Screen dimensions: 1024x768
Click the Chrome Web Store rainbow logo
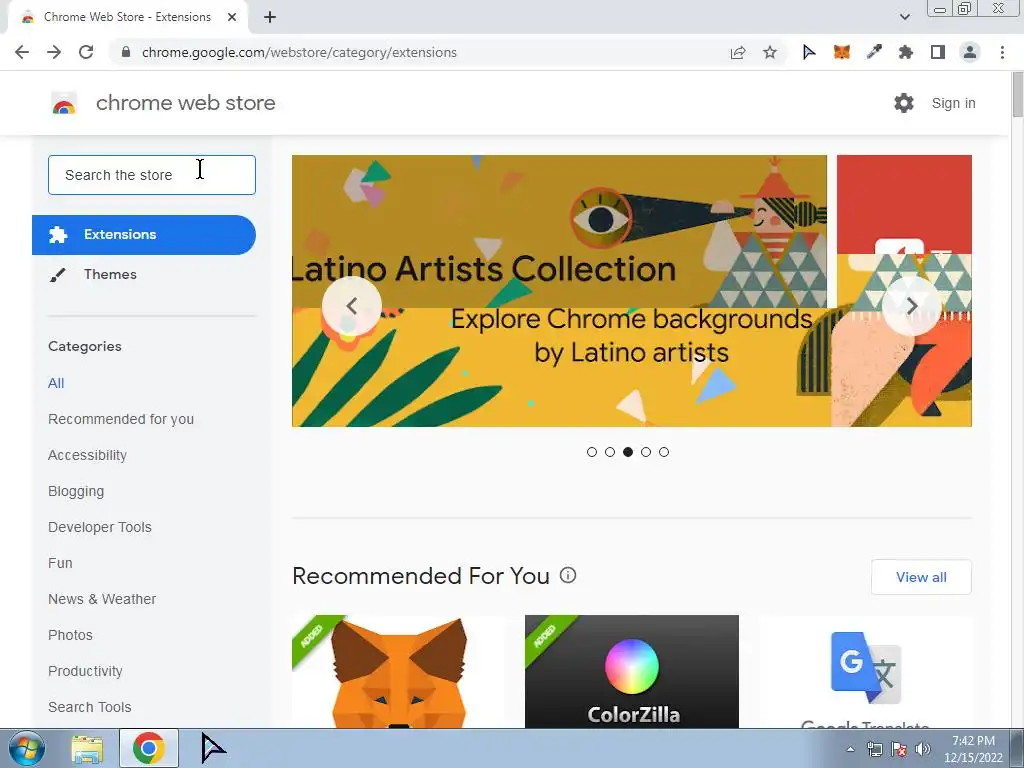64,103
